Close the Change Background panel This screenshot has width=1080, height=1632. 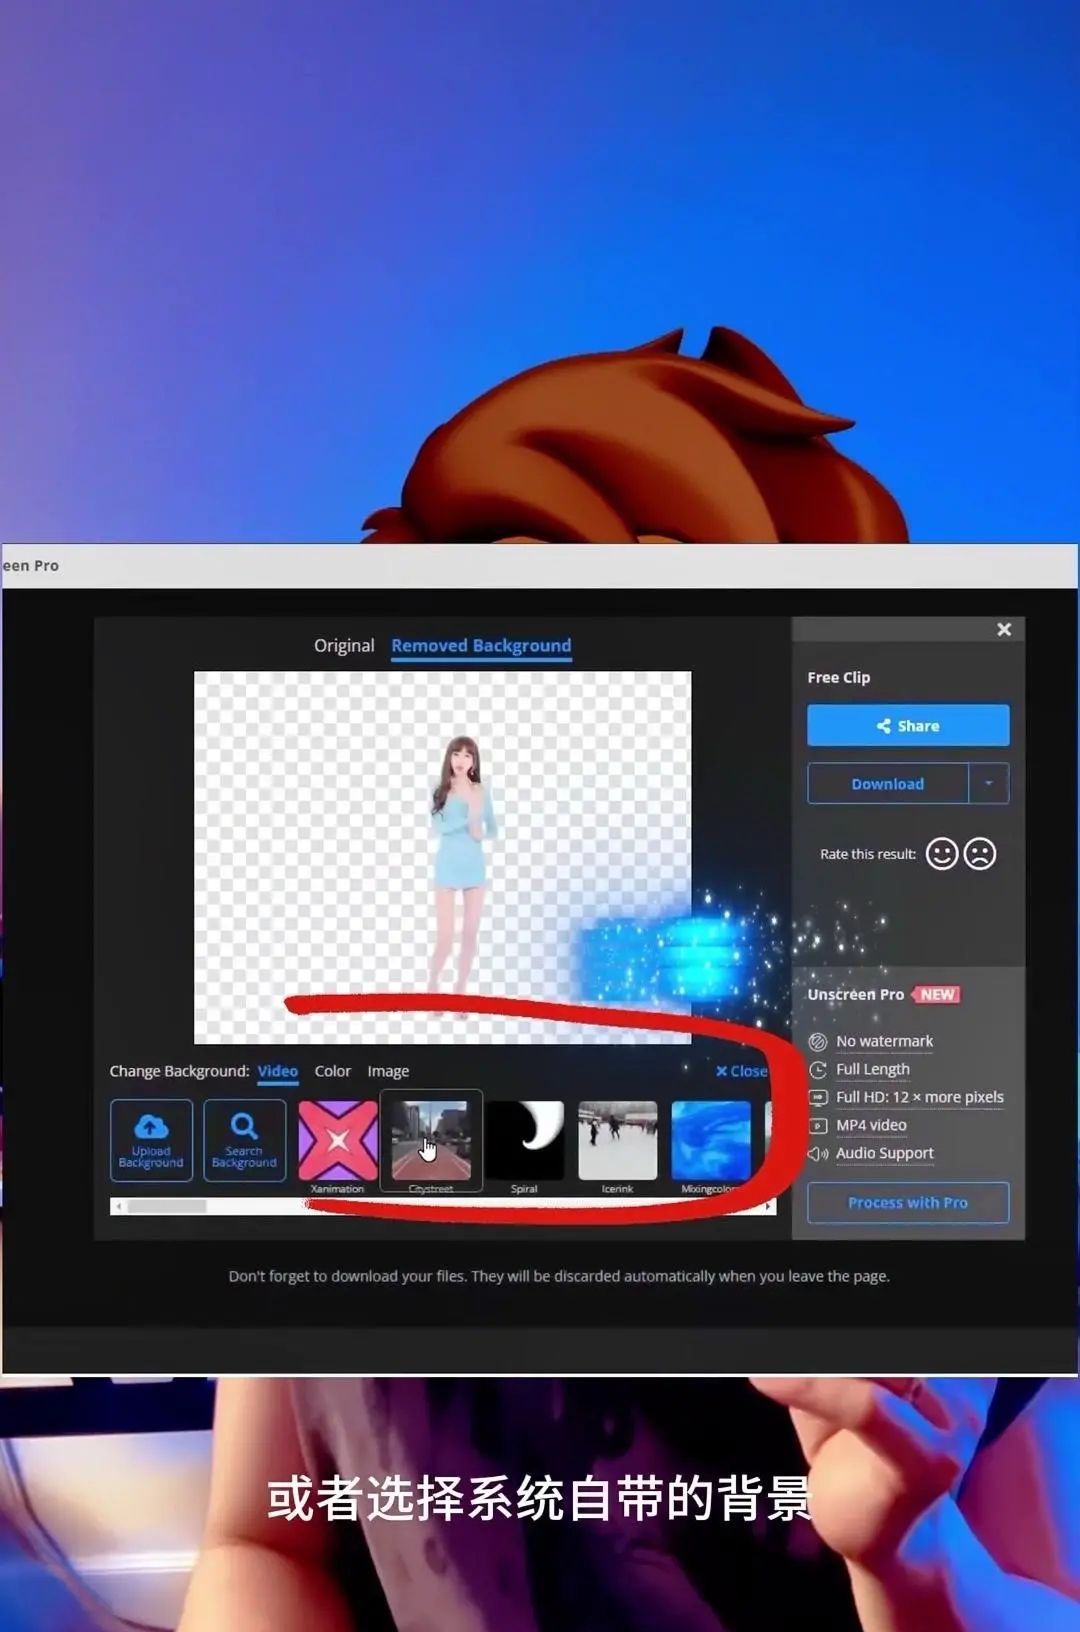tap(741, 1071)
